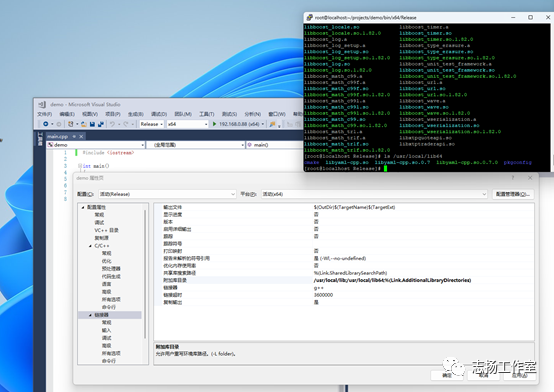
Task: Maximize the PuTTY terminal window
Action: click(x=530, y=17)
